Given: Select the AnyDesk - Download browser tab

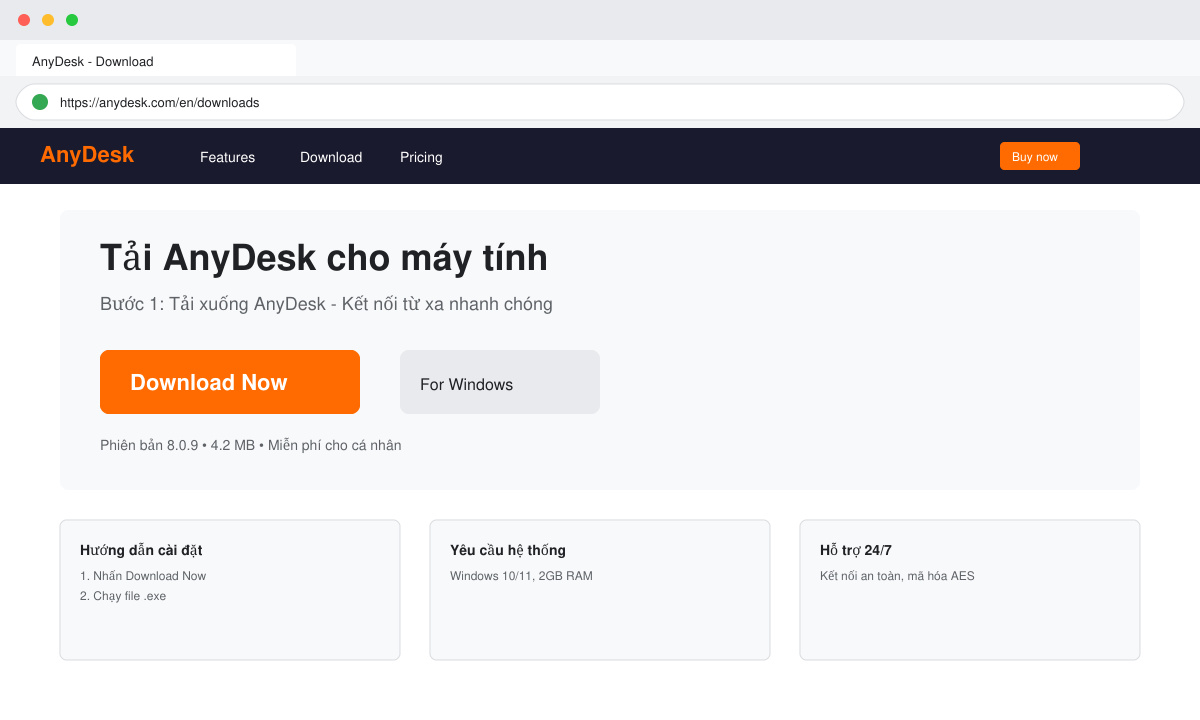Looking at the screenshot, I should [x=156, y=61].
